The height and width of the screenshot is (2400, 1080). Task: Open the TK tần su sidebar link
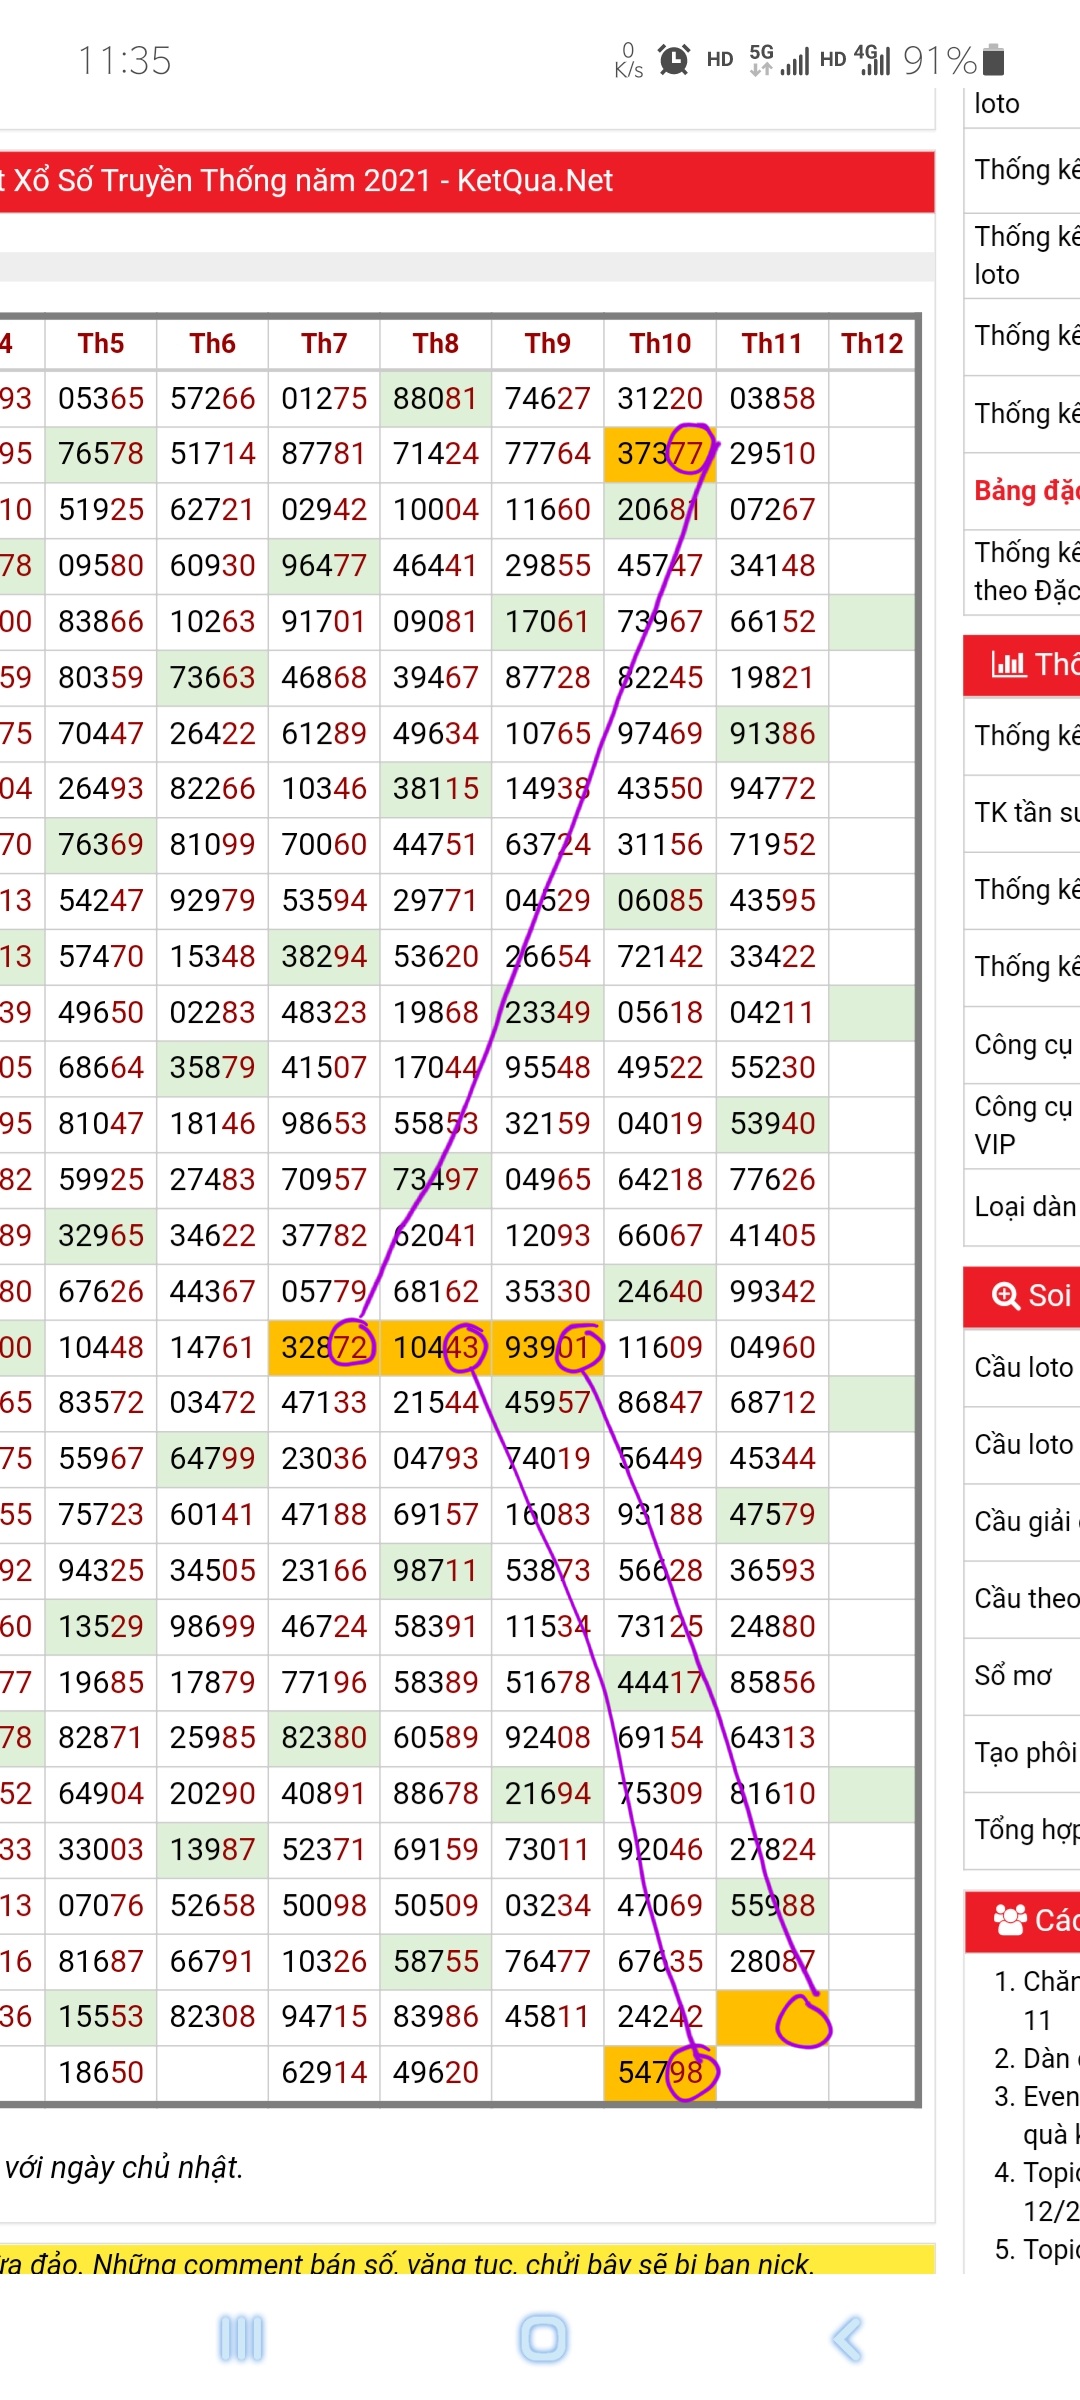coord(1026,813)
